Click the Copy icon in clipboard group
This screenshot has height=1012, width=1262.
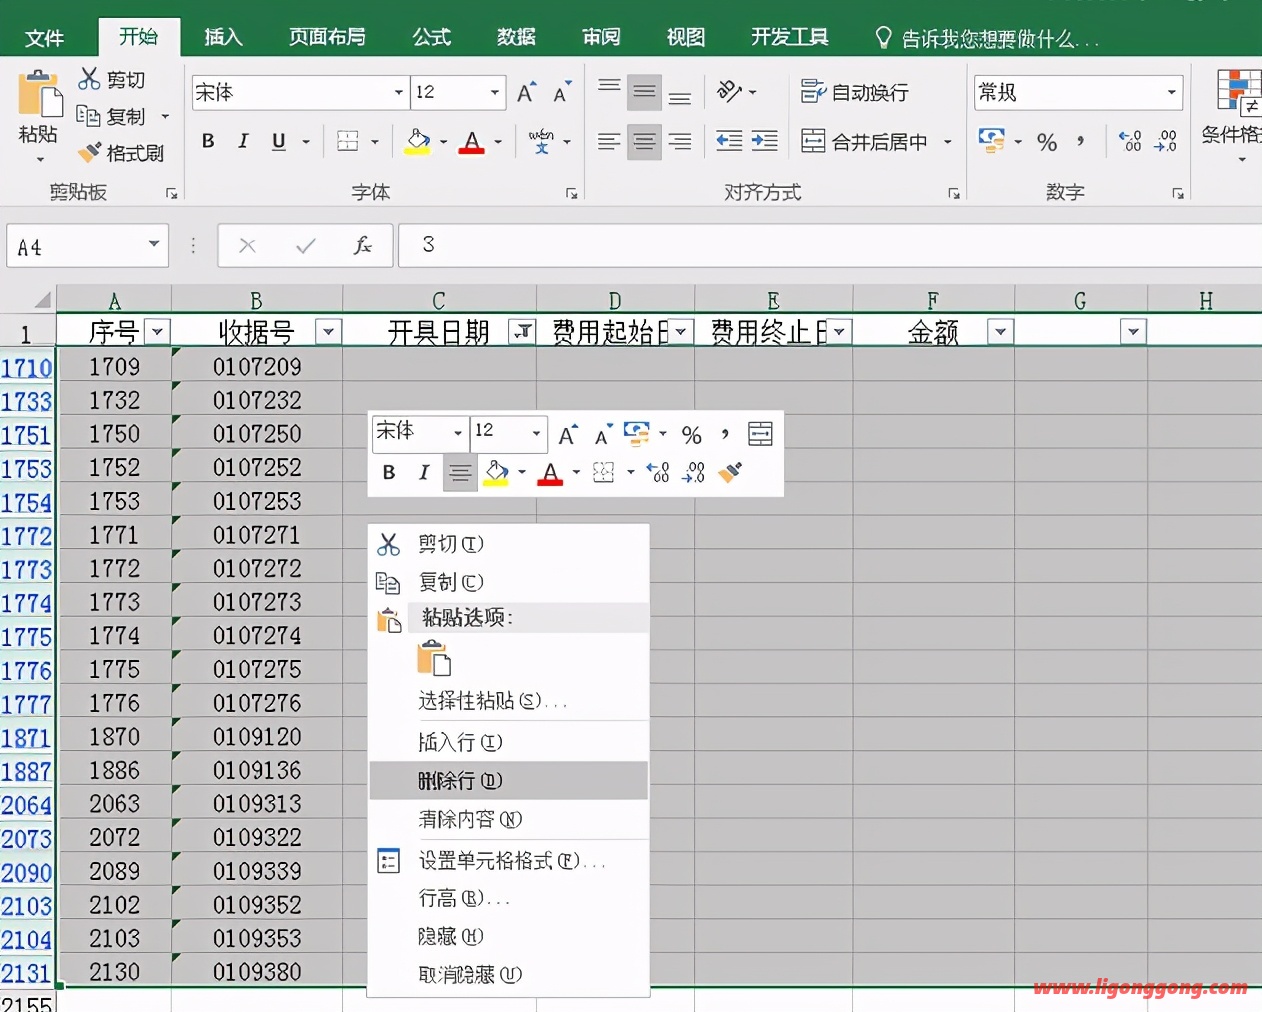tap(88, 116)
